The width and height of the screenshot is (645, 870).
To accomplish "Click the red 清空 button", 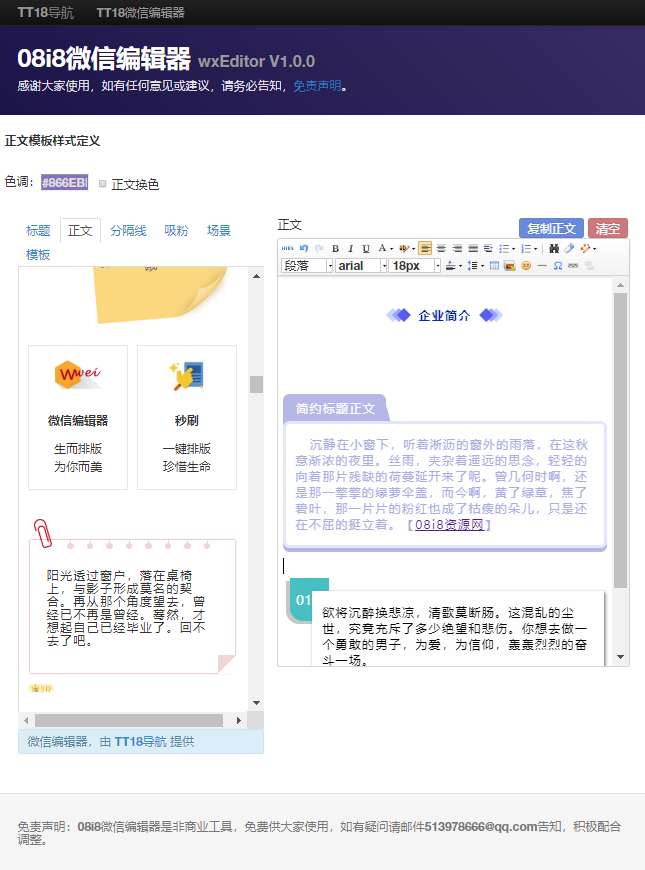I will coord(608,228).
